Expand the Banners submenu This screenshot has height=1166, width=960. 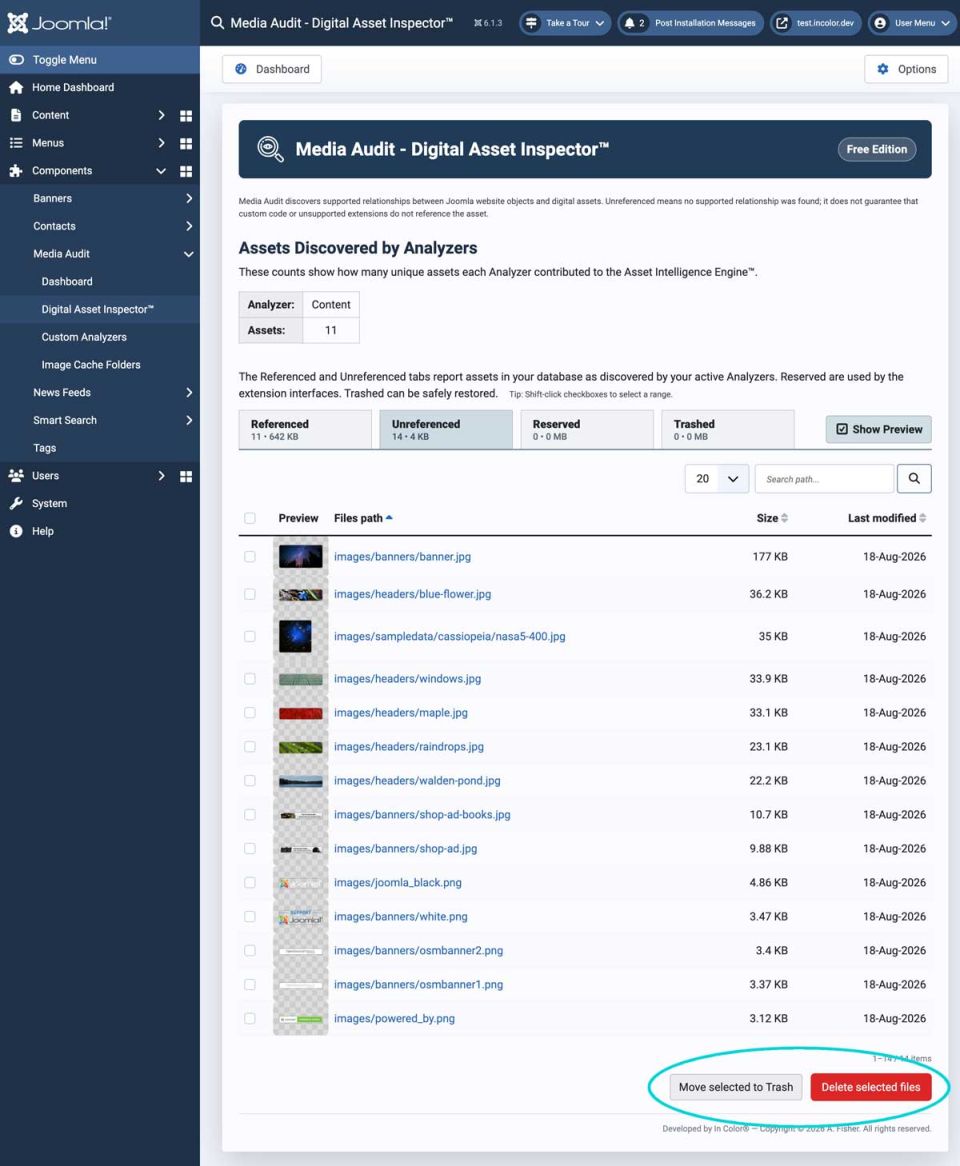tap(189, 199)
